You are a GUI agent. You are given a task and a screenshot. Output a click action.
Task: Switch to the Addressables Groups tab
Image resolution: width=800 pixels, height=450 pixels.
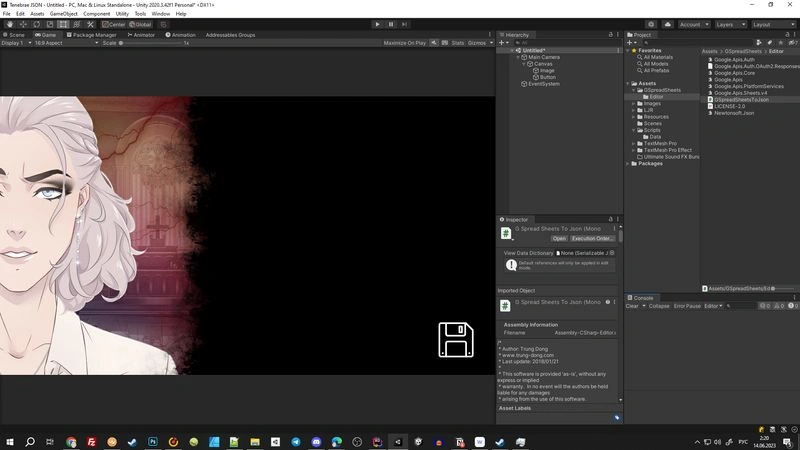230,35
